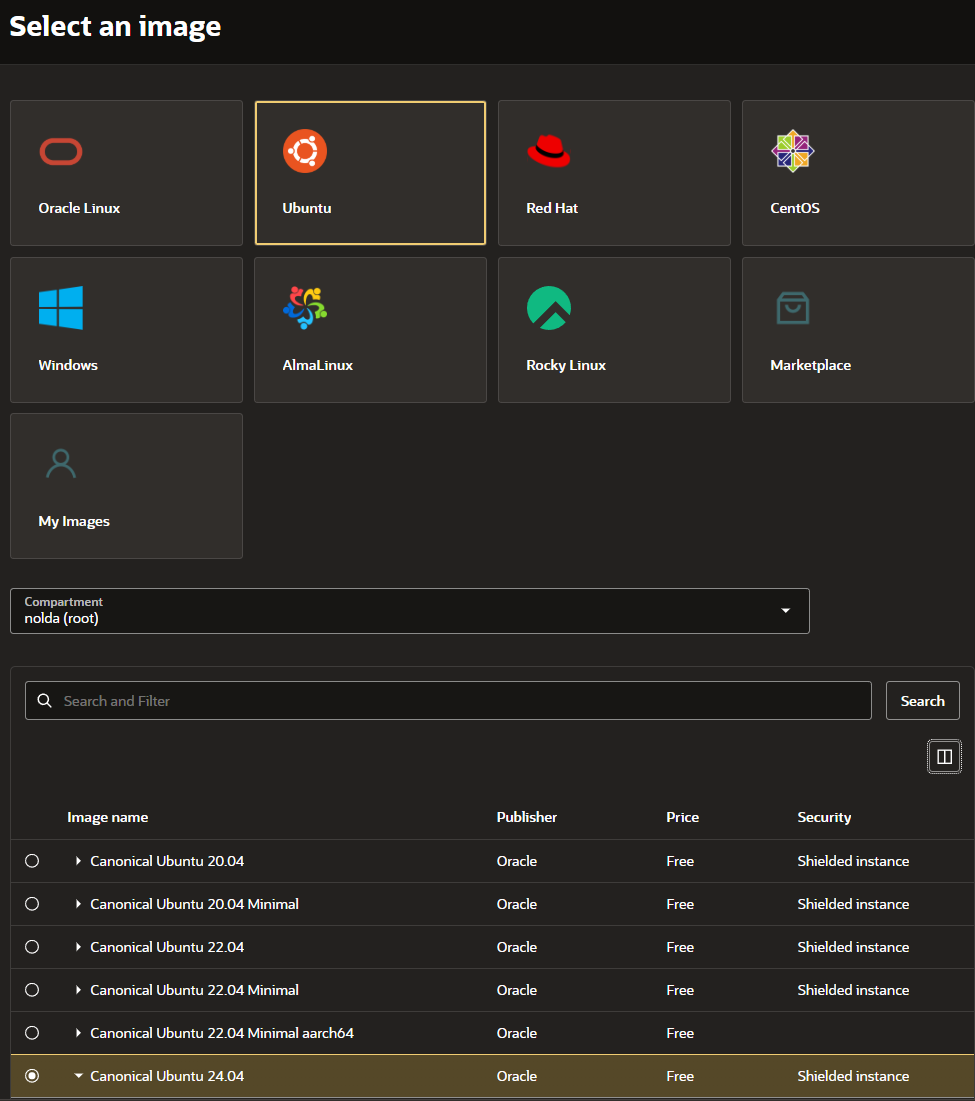Click the magnifier icon in search field
Screen dimensions: 975x1101
44,701
